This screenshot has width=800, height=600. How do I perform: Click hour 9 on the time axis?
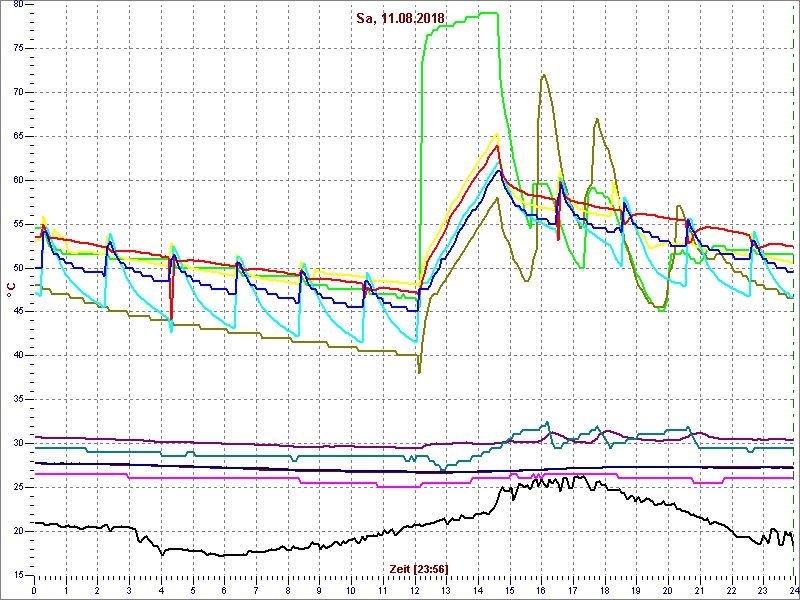tap(319, 589)
